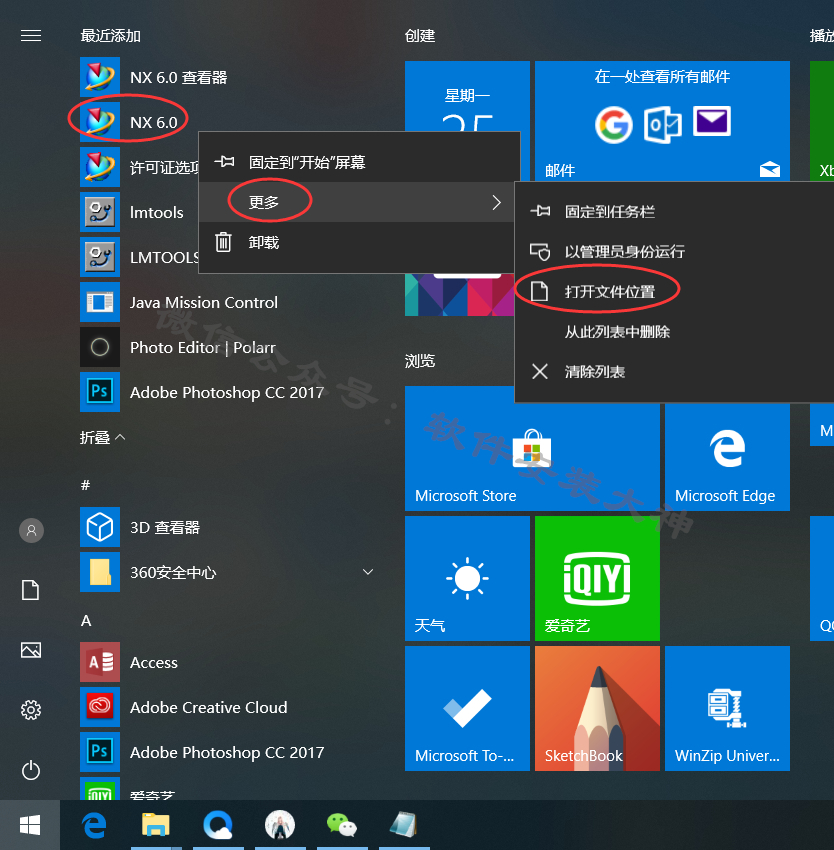Expand the 更多 submenu arrow
This screenshot has width=834, height=850.
[x=496, y=202]
